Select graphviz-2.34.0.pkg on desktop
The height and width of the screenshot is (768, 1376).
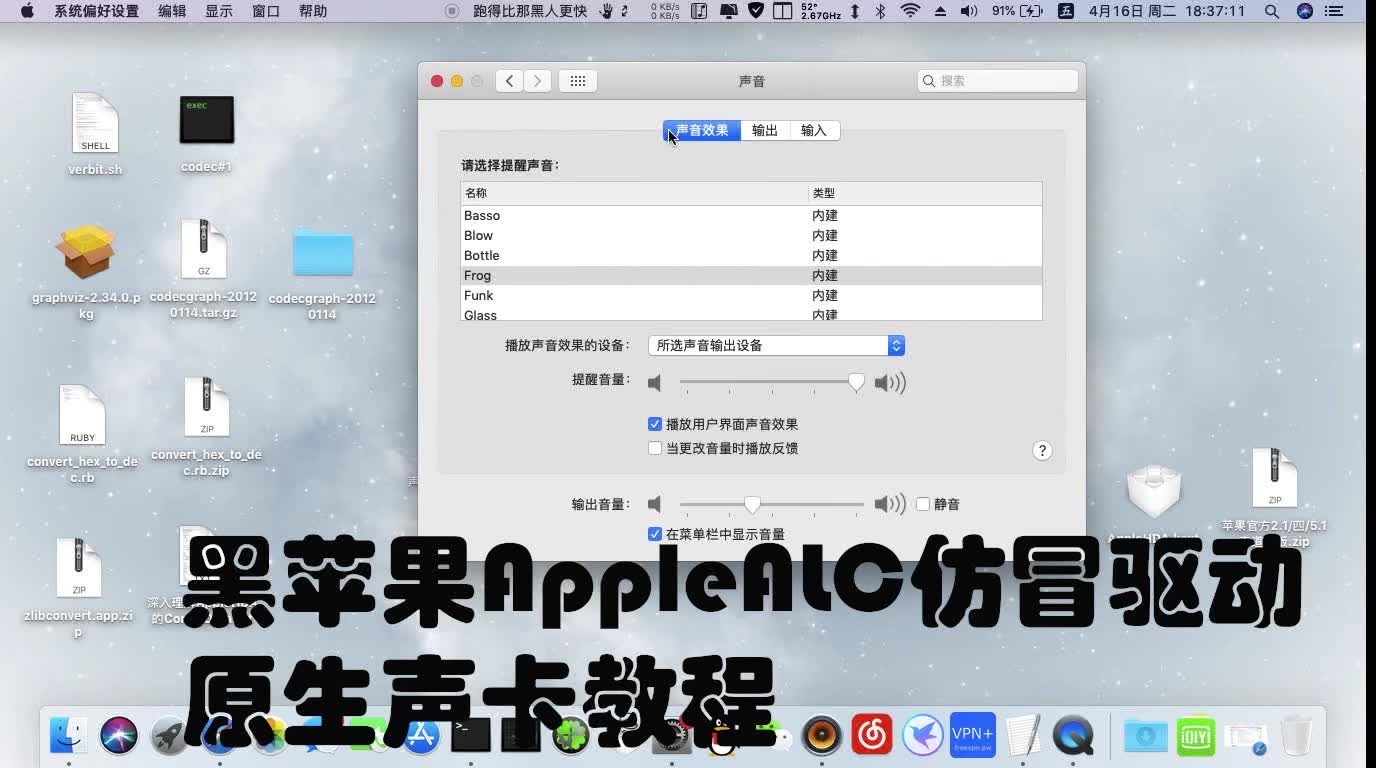point(87,271)
